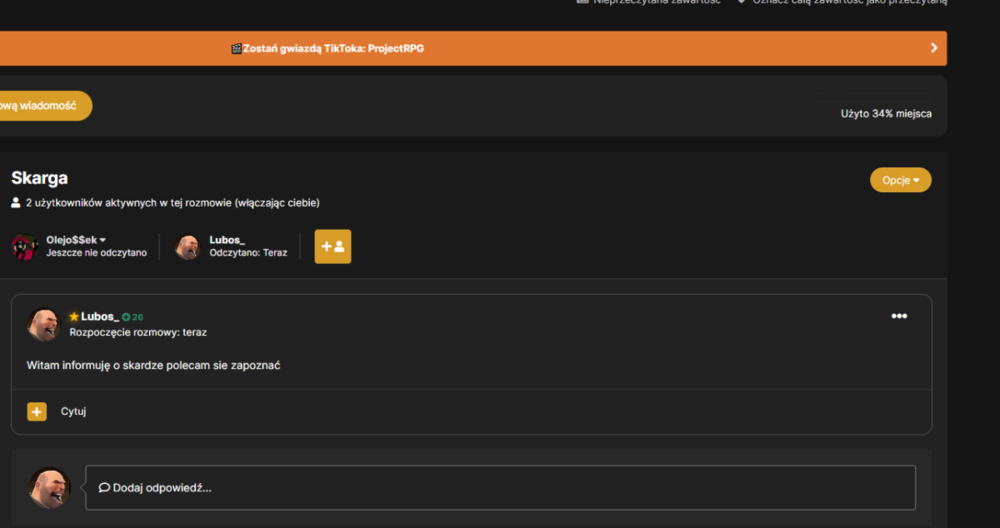1000x528 pixels.
Task: Open Lubos_ profile from message header
Action: pos(99,316)
